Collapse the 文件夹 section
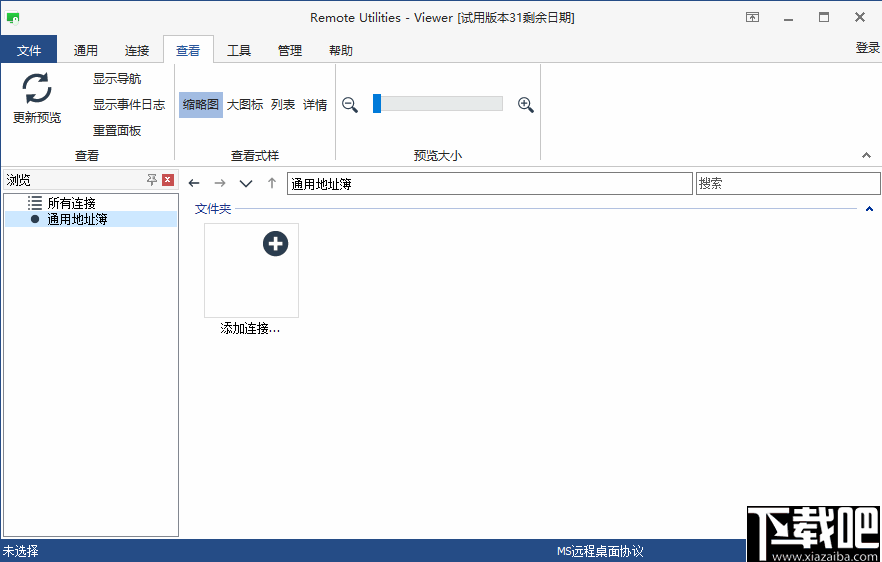Viewport: 882px width, 562px height. pos(869,209)
